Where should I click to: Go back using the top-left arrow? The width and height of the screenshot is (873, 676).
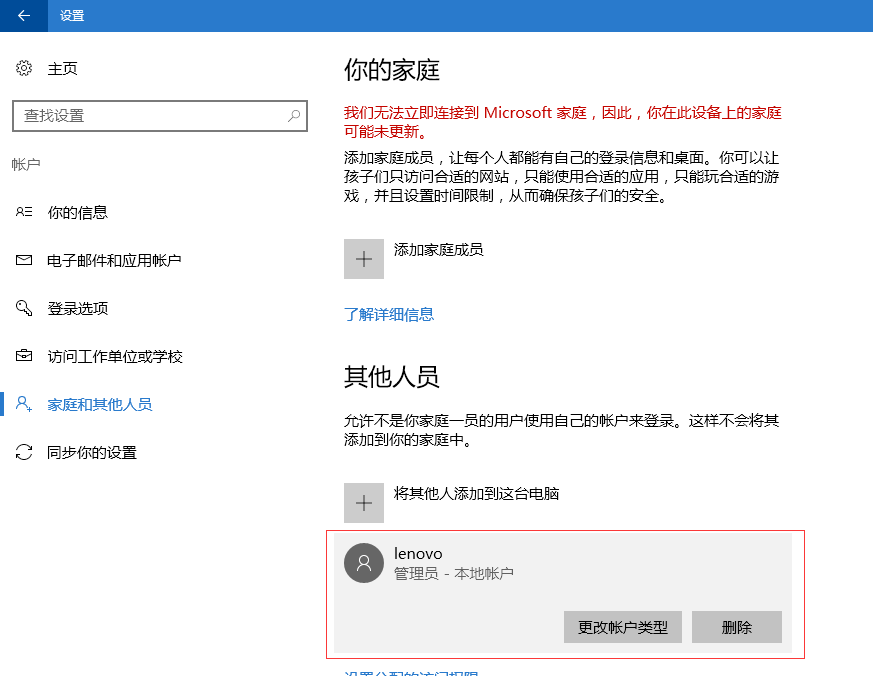pos(23,16)
